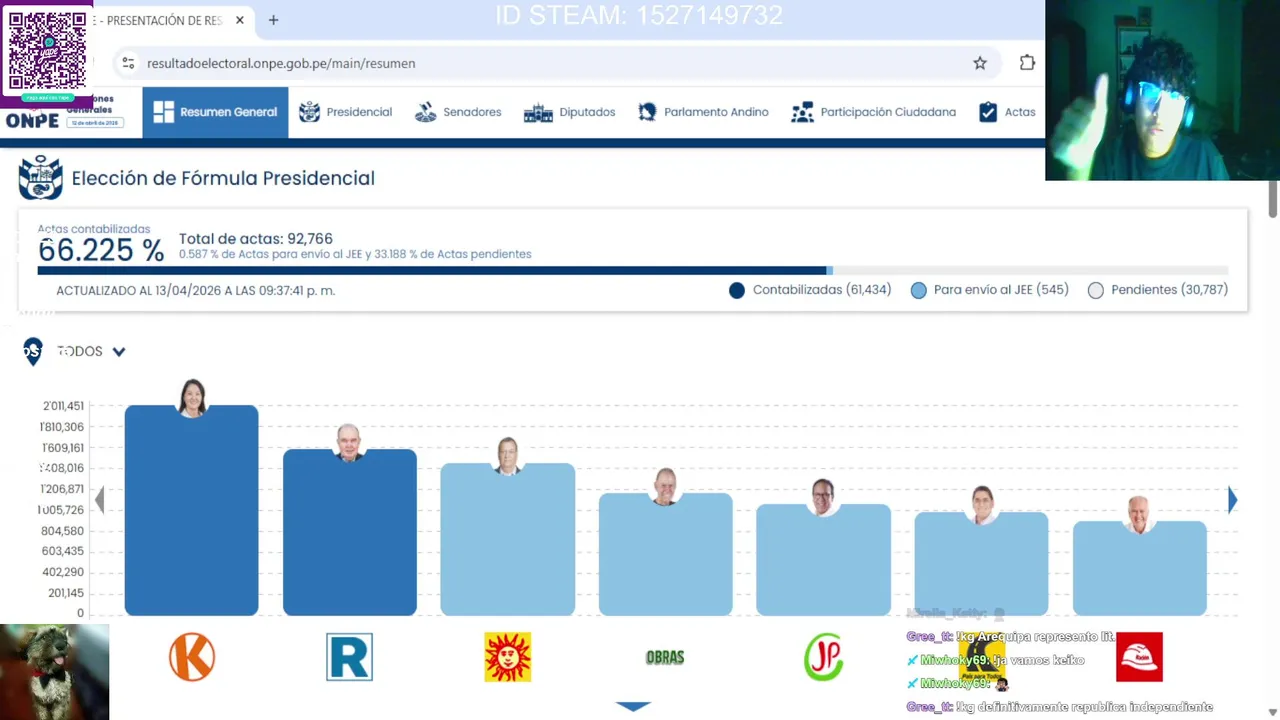Click the blue R party logo
This screenshot has width=1280, height=720.
349,657
